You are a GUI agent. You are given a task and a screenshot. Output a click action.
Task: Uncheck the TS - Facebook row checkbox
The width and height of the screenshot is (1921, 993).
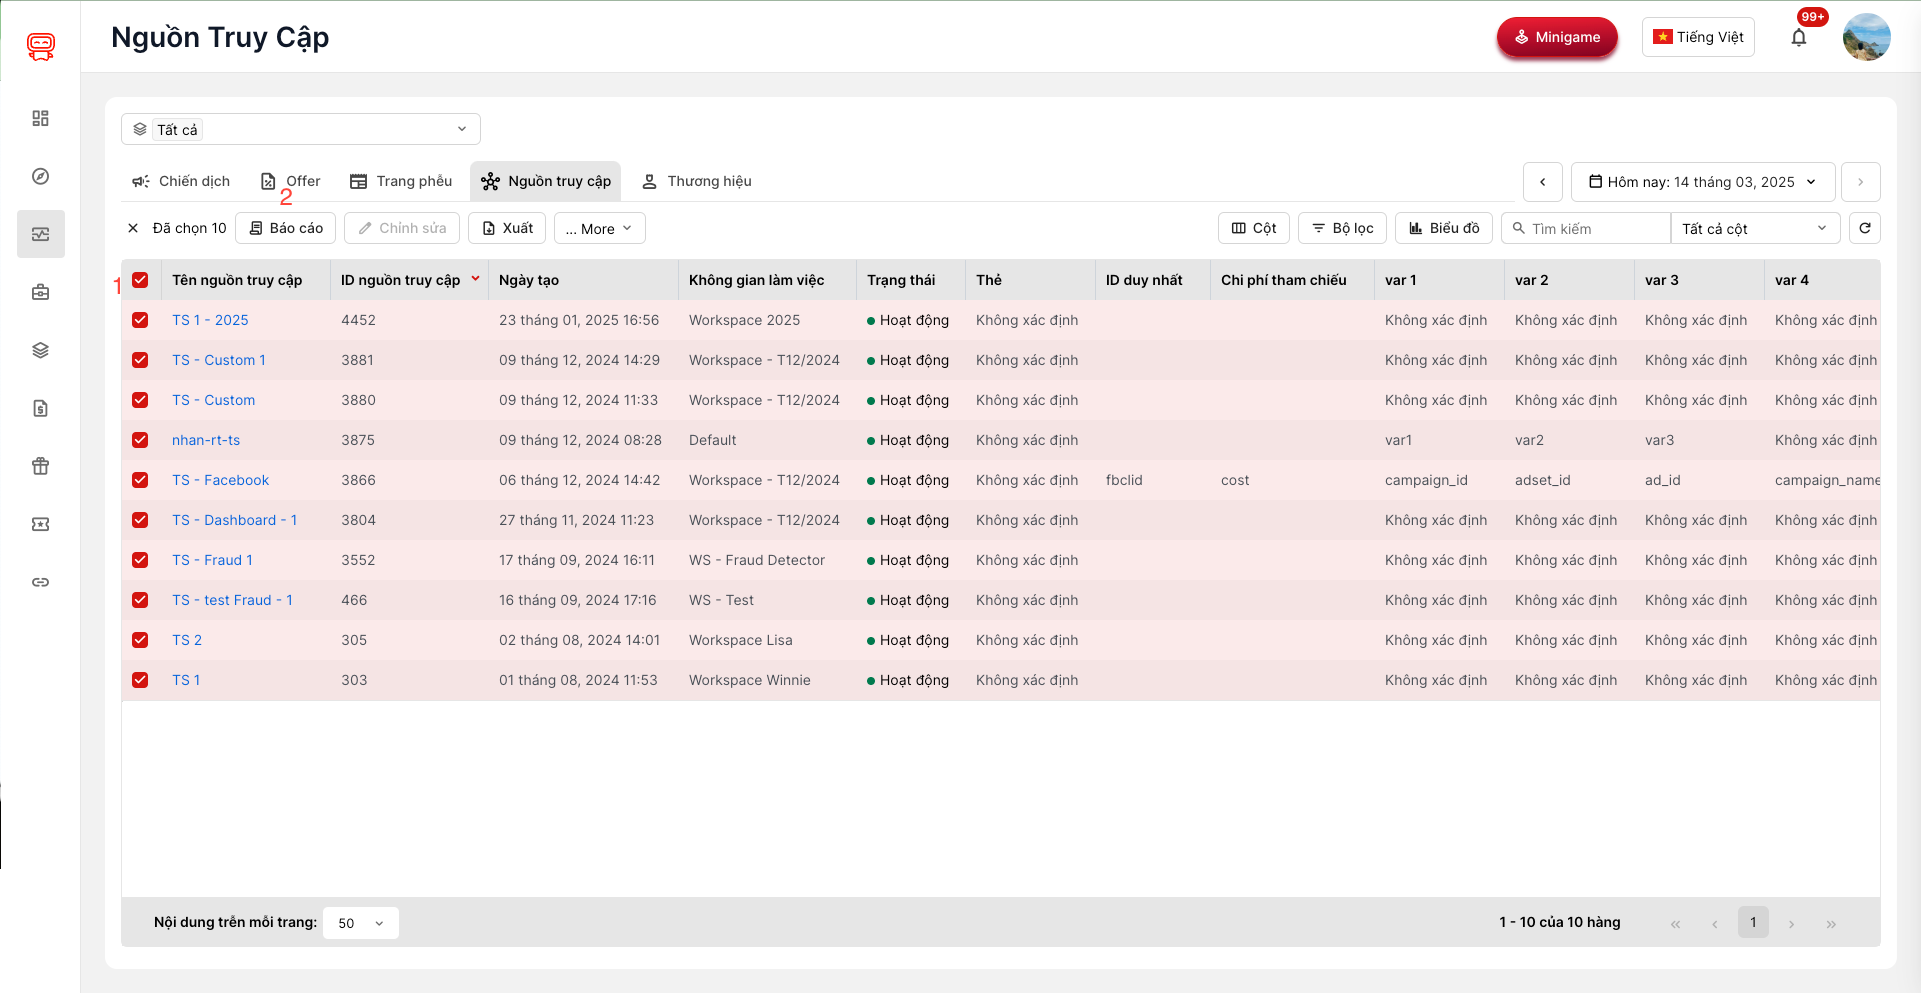point(140,480)
